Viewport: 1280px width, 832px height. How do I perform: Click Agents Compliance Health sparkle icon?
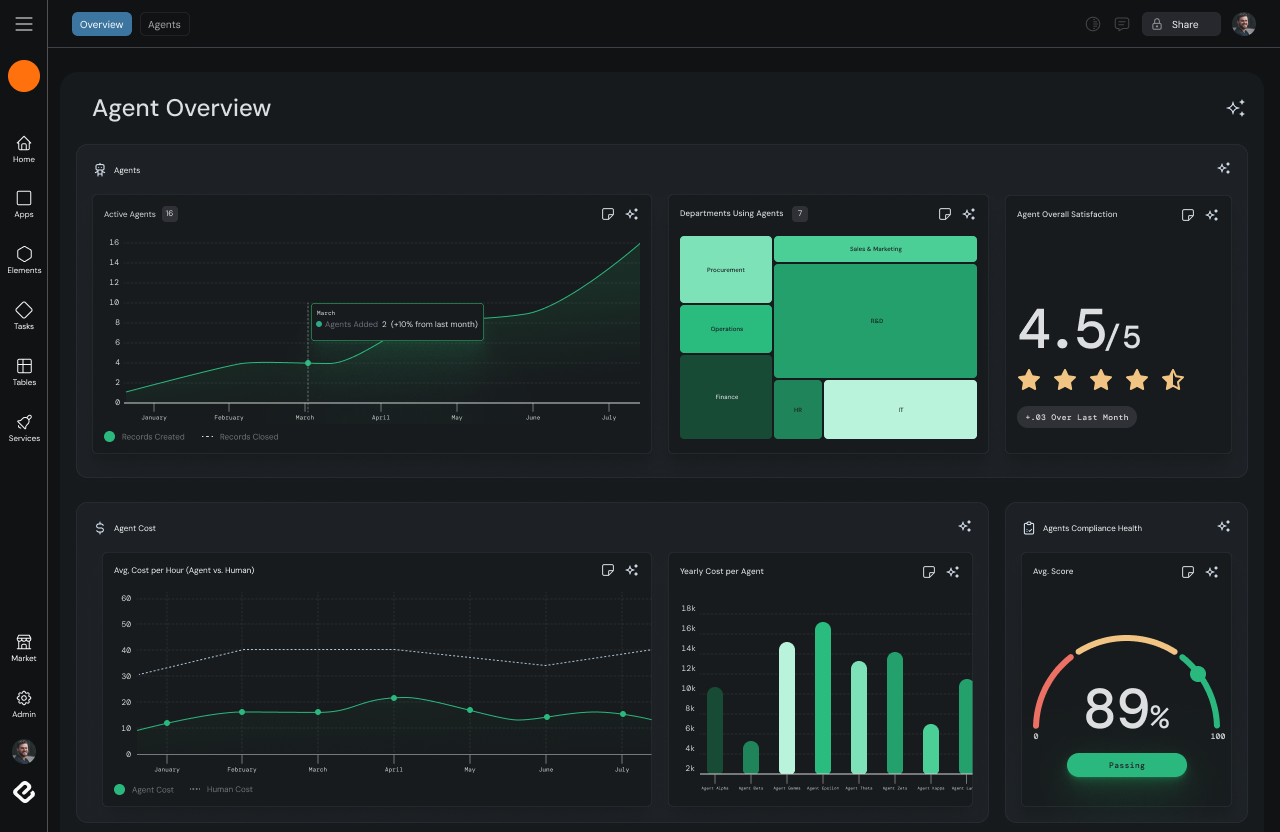(x=1224, y=526)
